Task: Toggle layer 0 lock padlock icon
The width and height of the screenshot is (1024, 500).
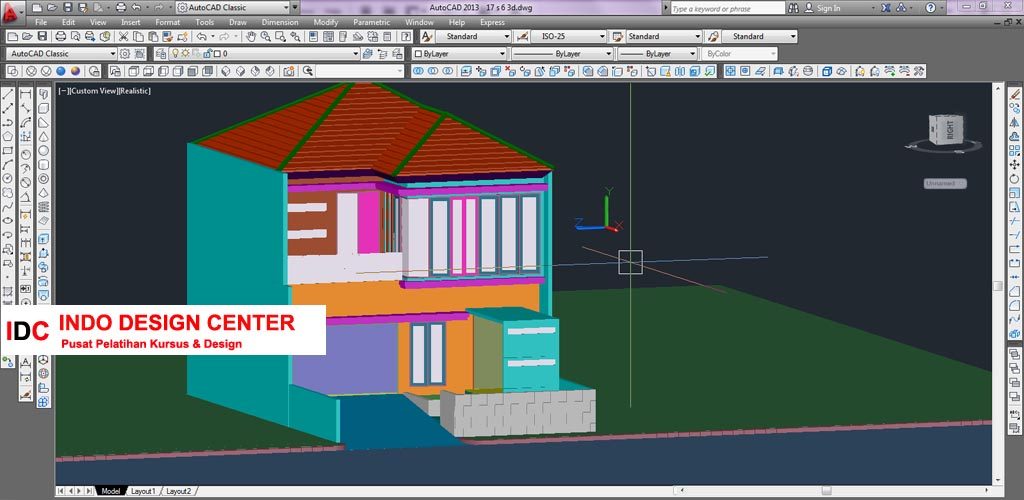Action: point(206,54)
